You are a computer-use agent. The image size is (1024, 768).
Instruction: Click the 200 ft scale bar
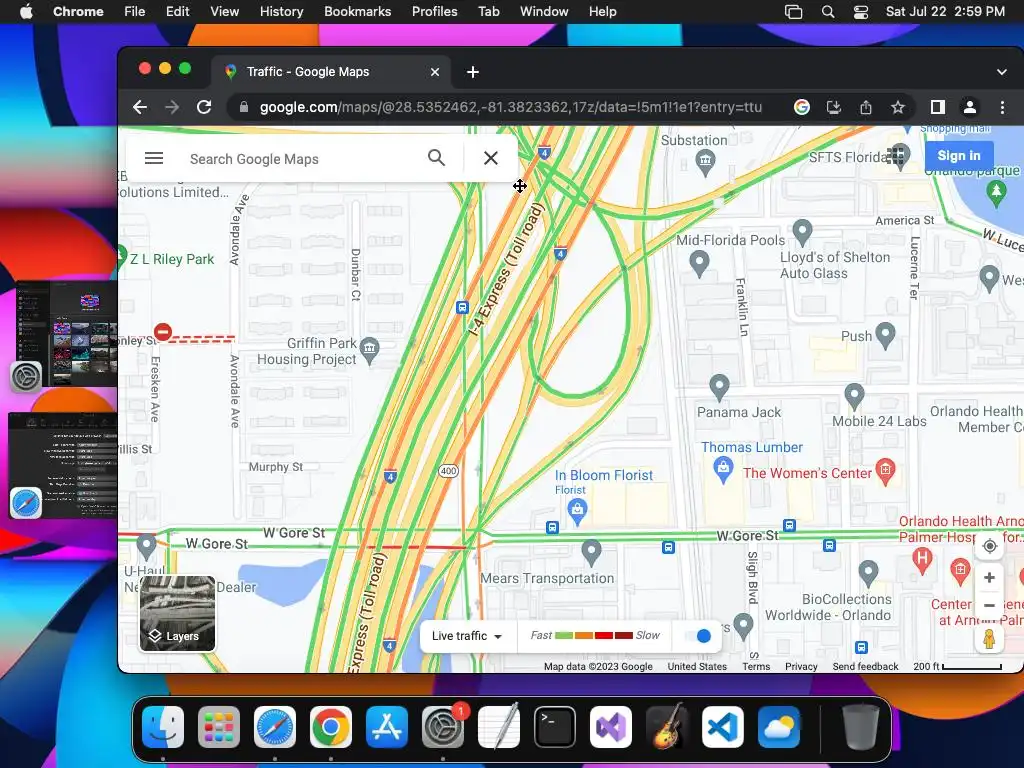[x=957, y=666]
